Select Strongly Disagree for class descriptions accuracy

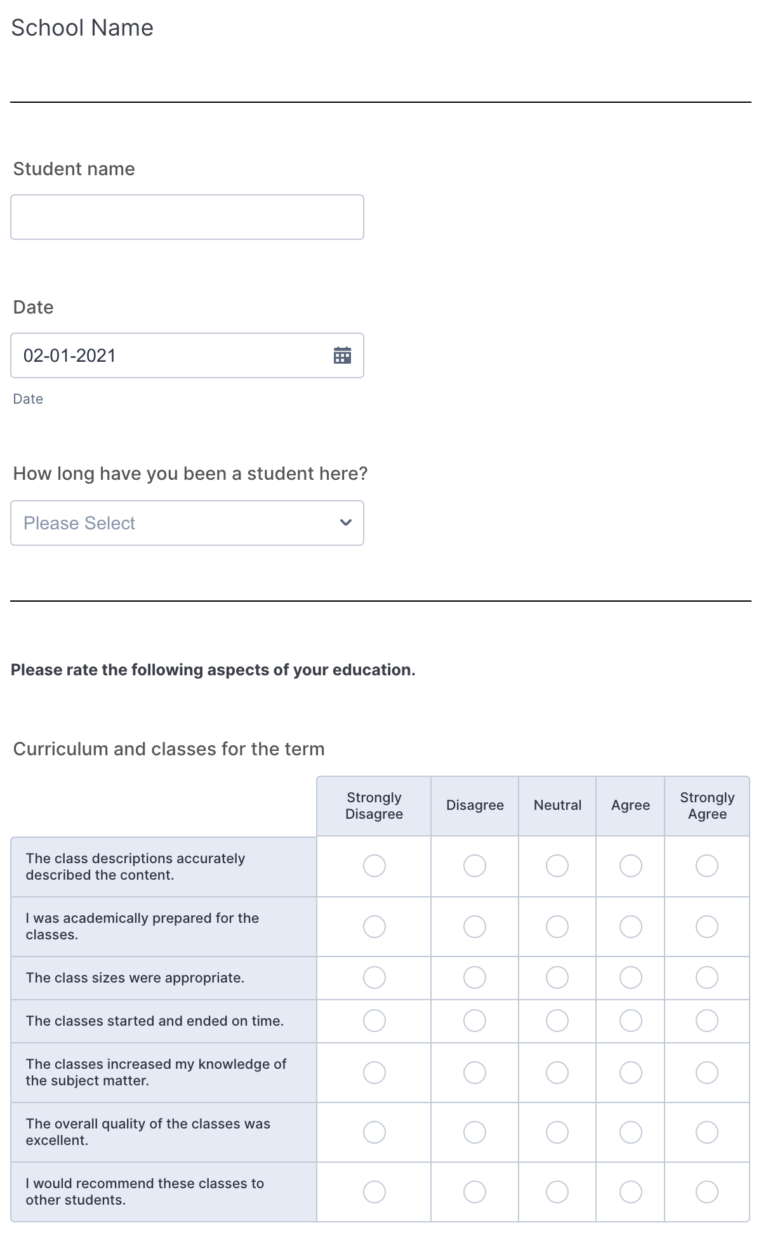click(373, 866)
